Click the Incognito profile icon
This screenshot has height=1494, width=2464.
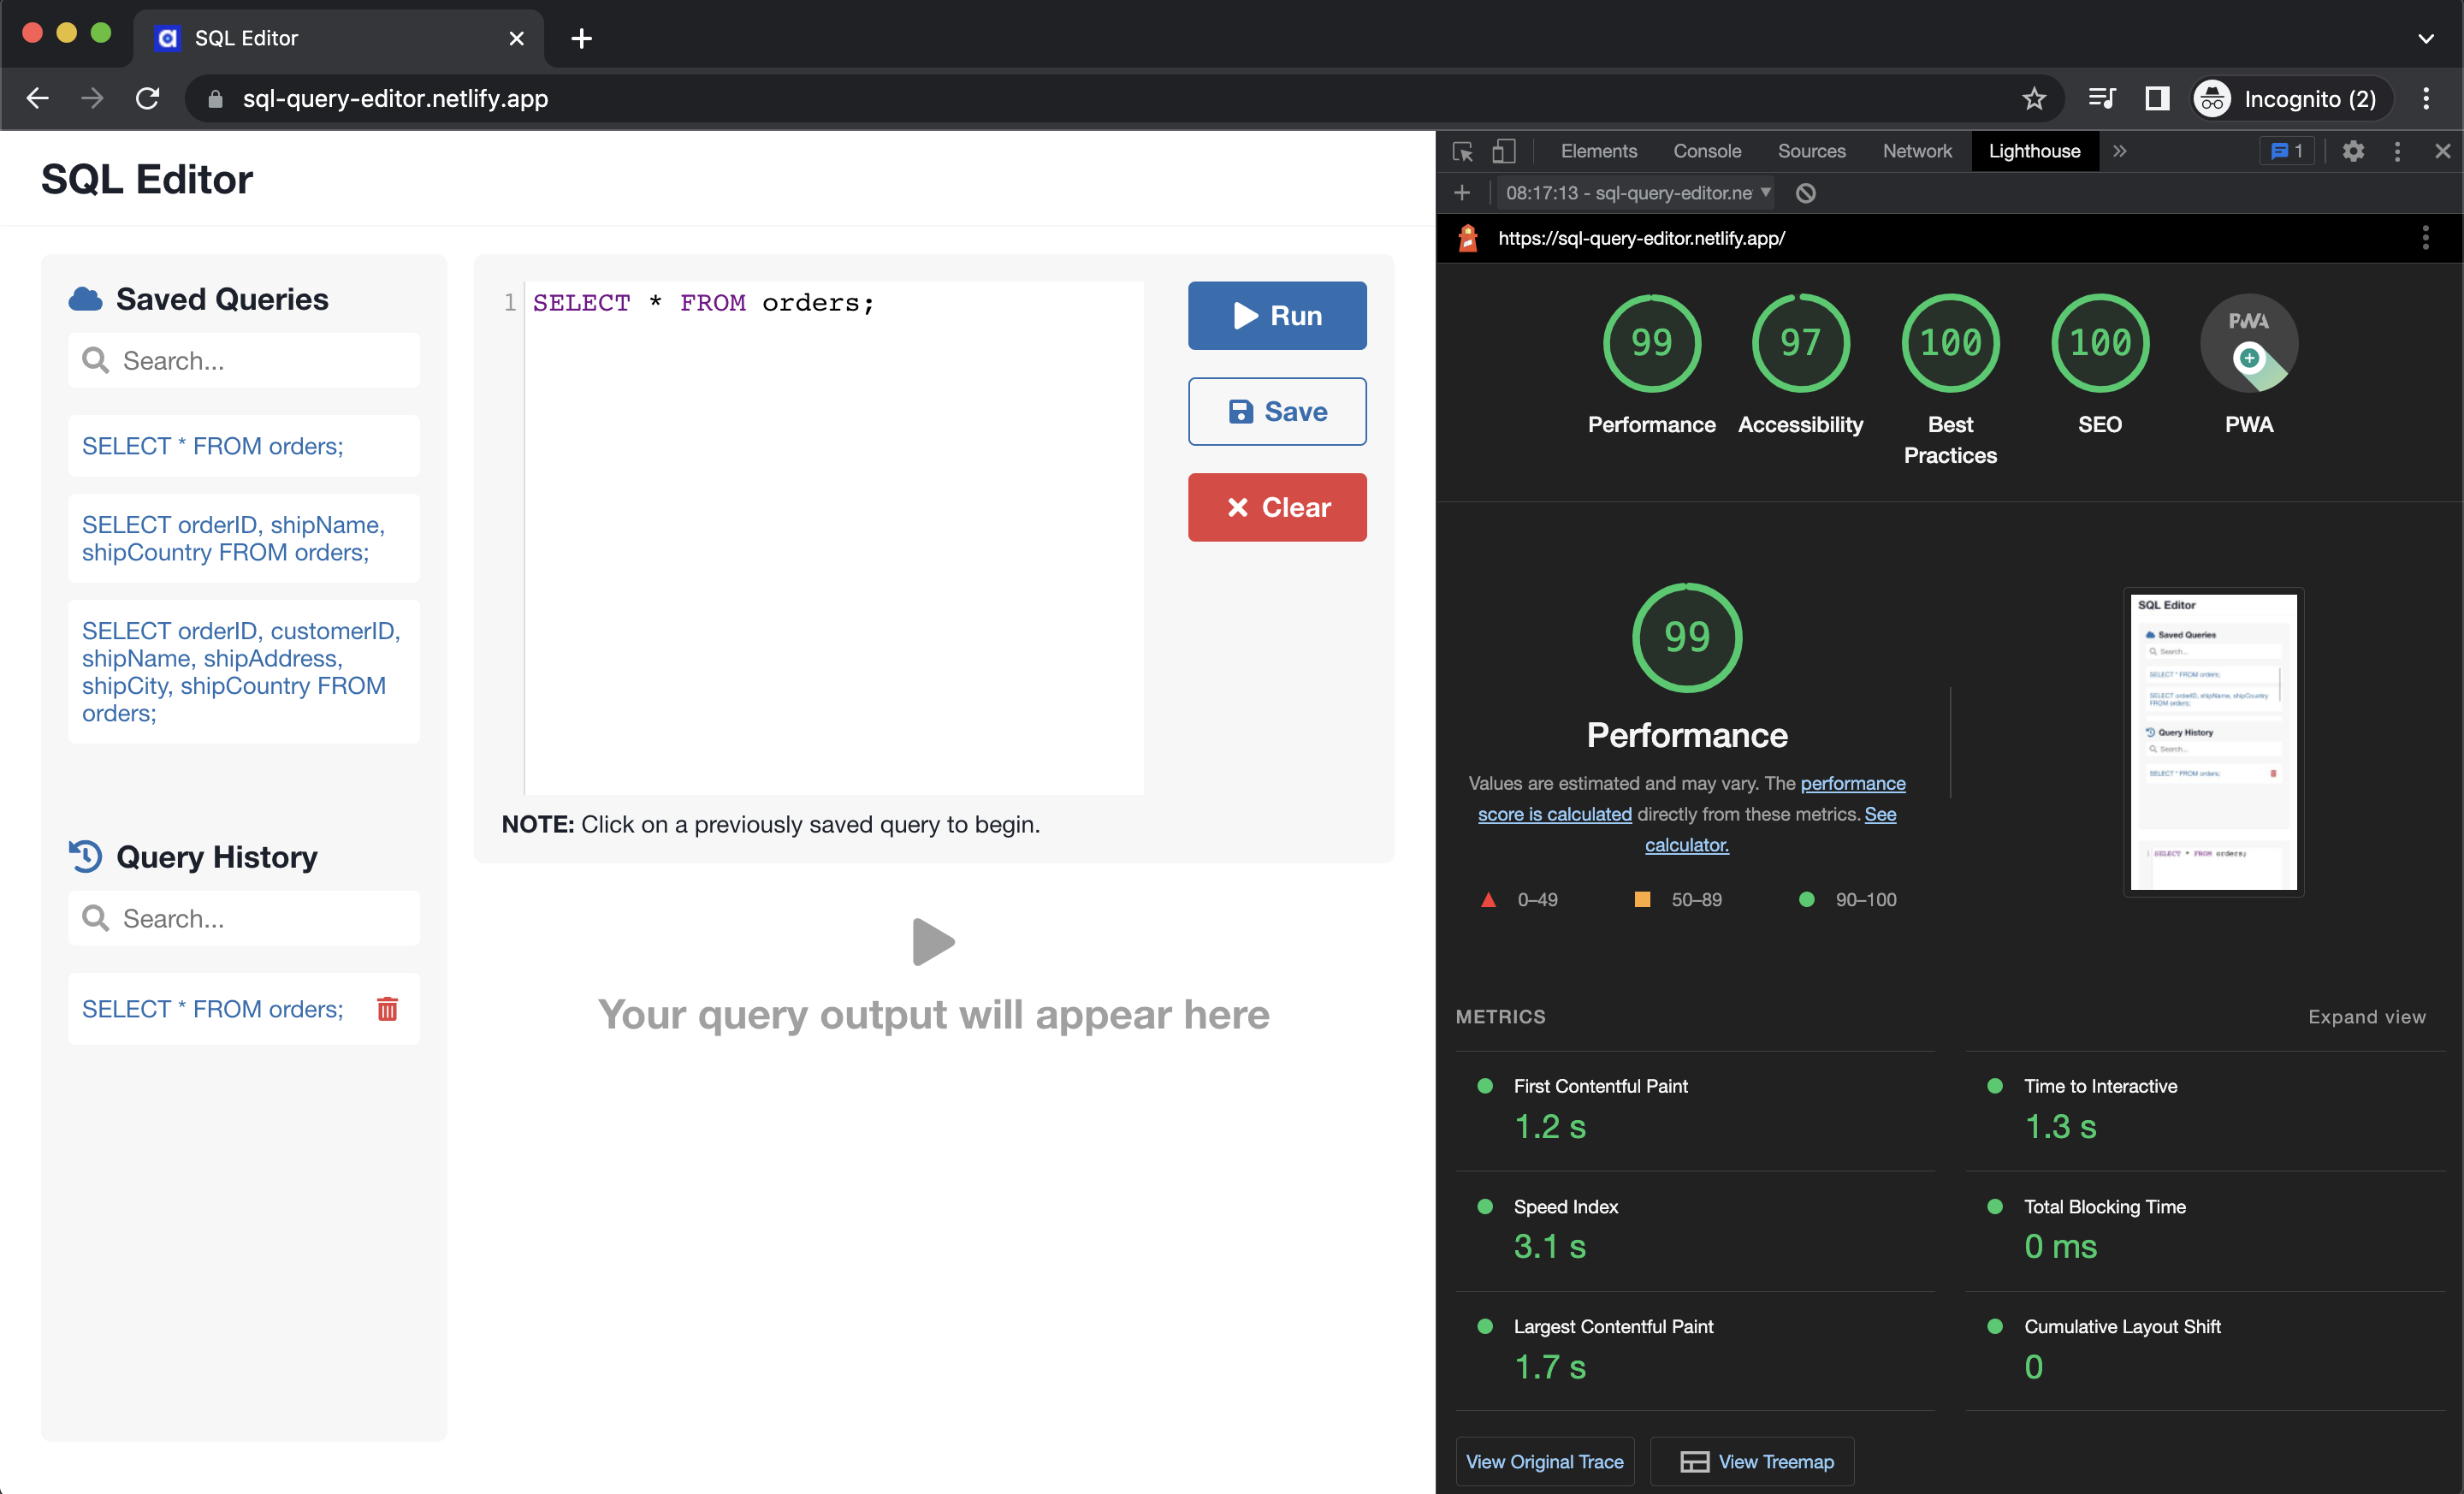(x=2212, y=98)
